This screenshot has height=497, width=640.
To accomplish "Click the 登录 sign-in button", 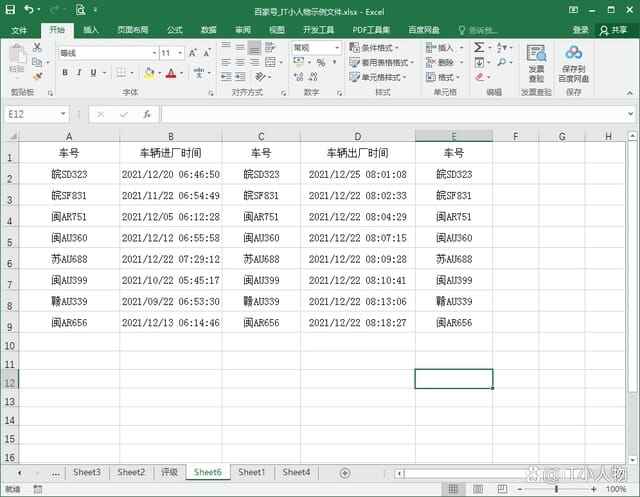I will tap(580, 30).
